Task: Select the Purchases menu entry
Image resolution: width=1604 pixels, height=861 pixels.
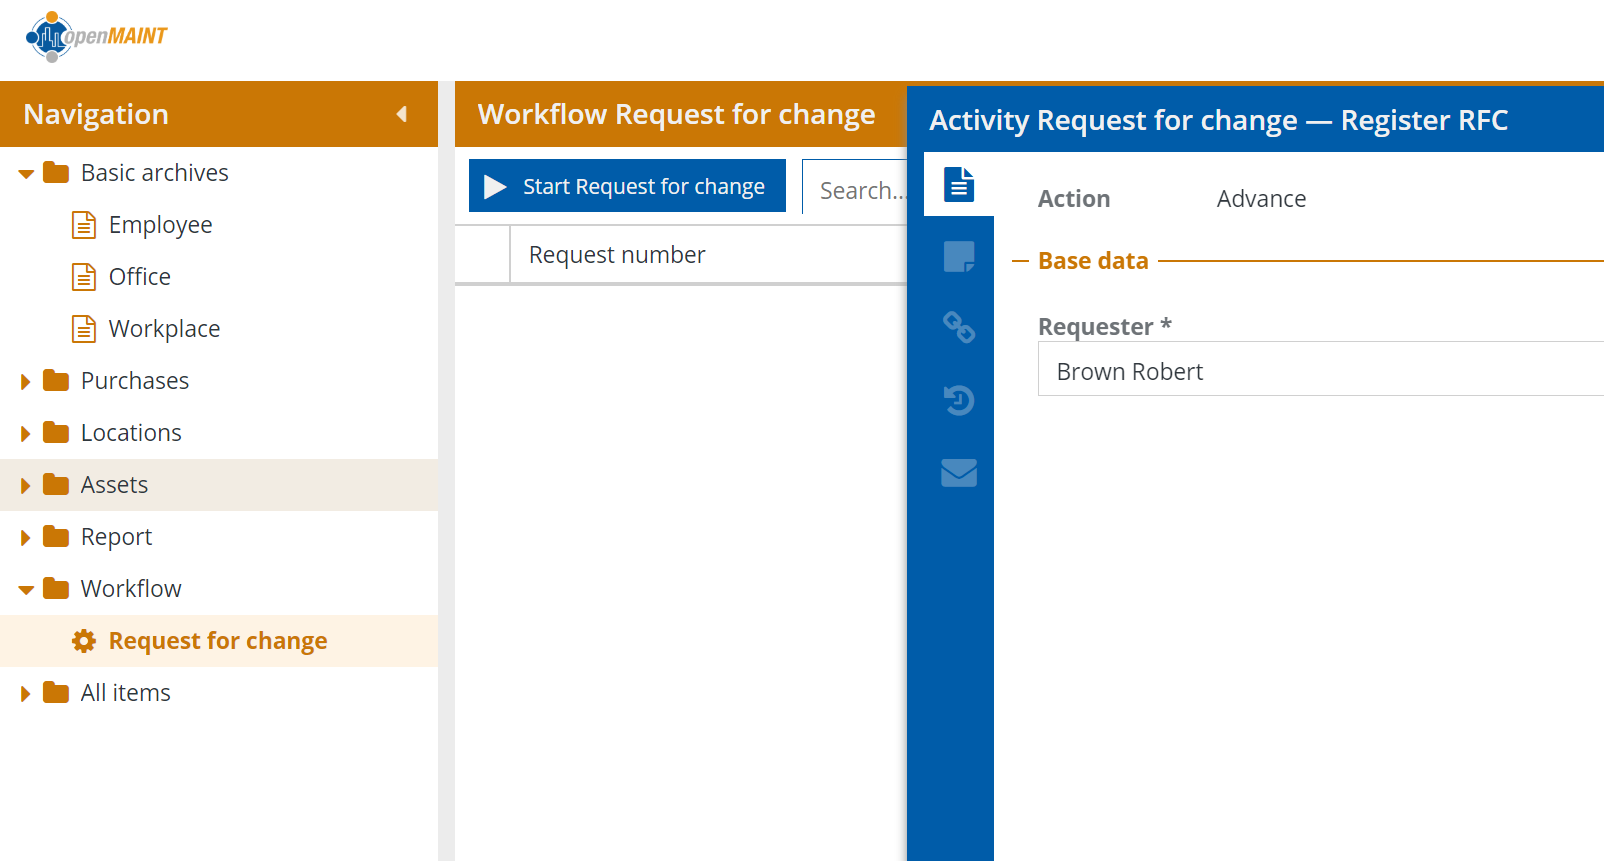Action: tap(135, 381)
